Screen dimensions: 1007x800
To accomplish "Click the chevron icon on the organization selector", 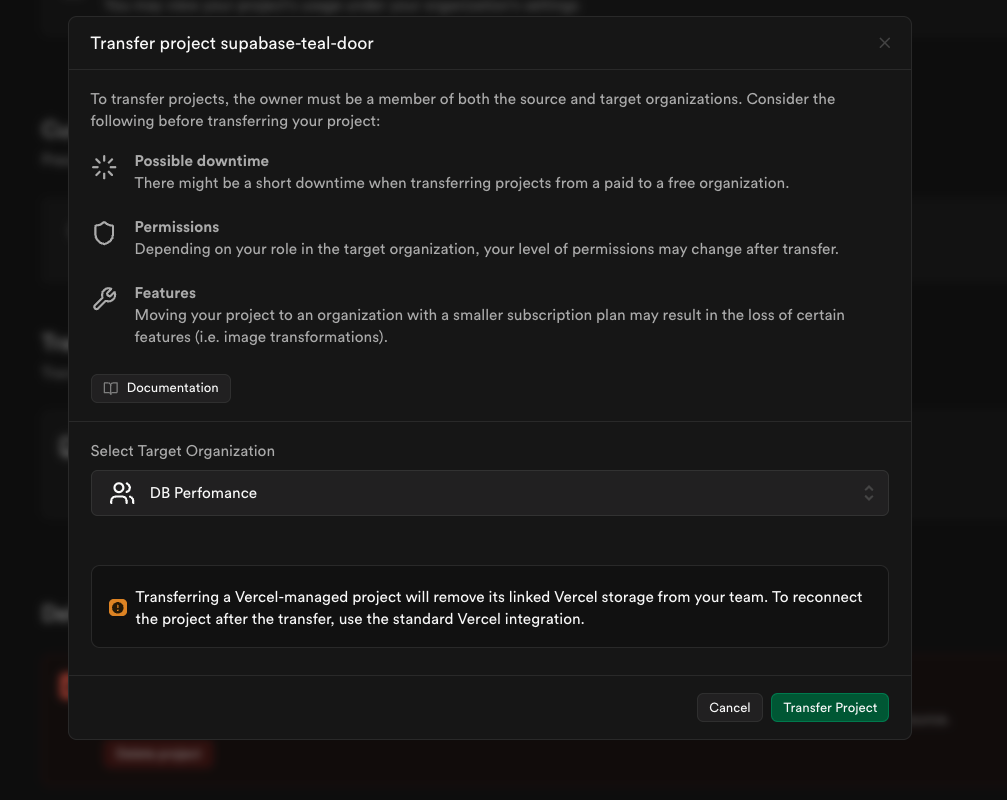I will click(868, 493).
